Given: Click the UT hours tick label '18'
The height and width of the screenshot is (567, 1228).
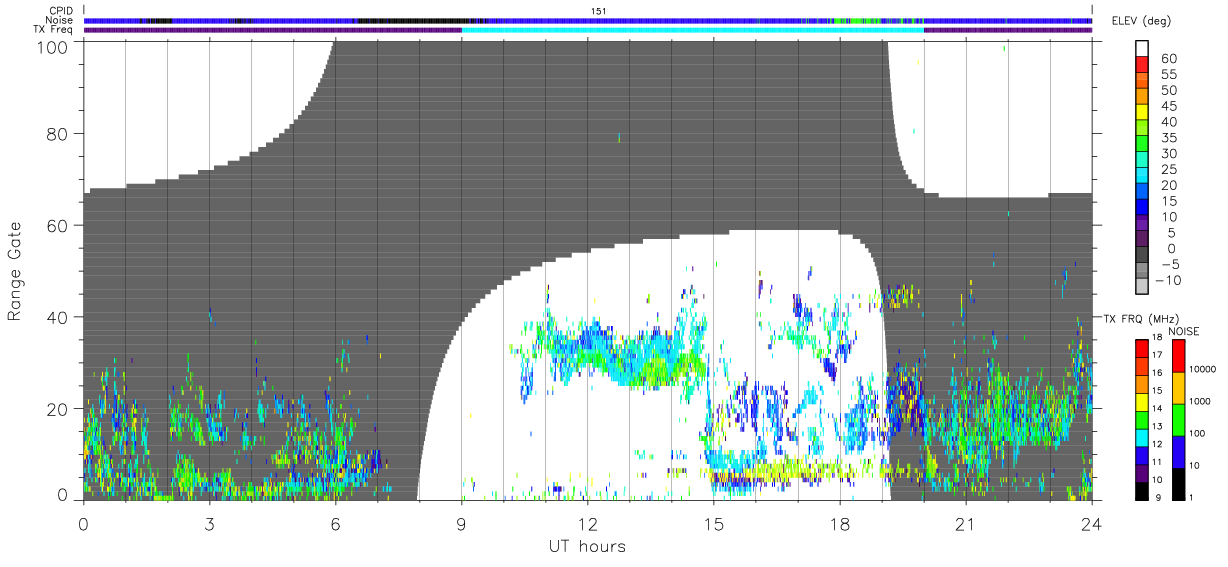Looking at the screenshot, I should click(x=839, y=524).
